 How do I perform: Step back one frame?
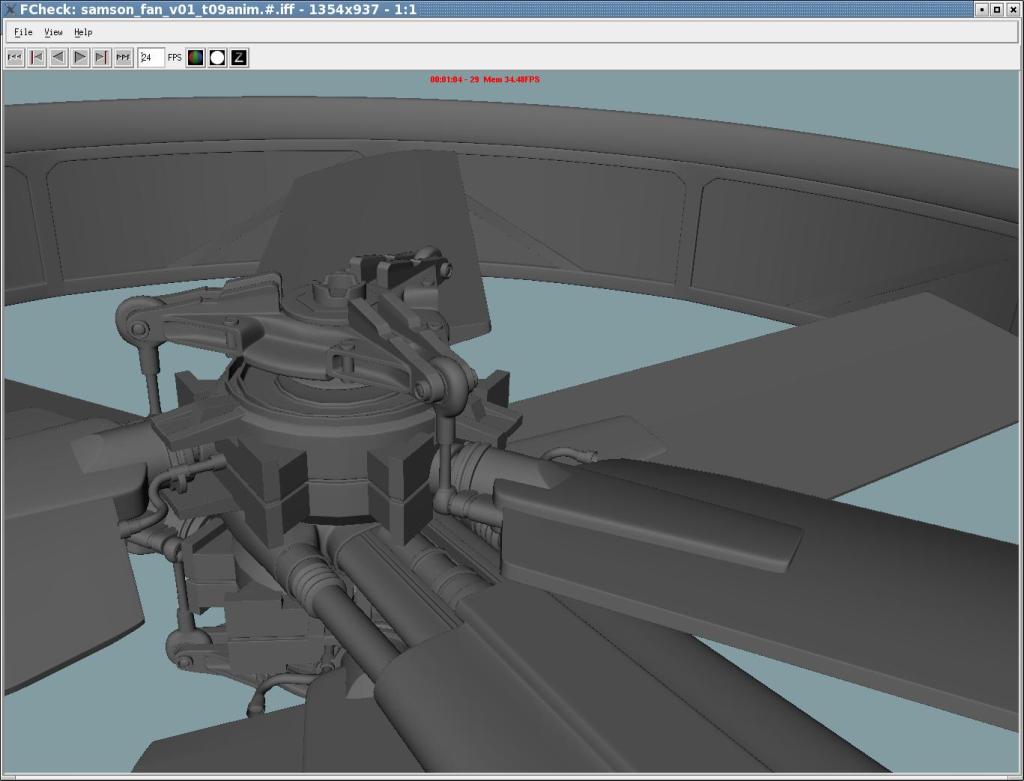tap(37, 58)
